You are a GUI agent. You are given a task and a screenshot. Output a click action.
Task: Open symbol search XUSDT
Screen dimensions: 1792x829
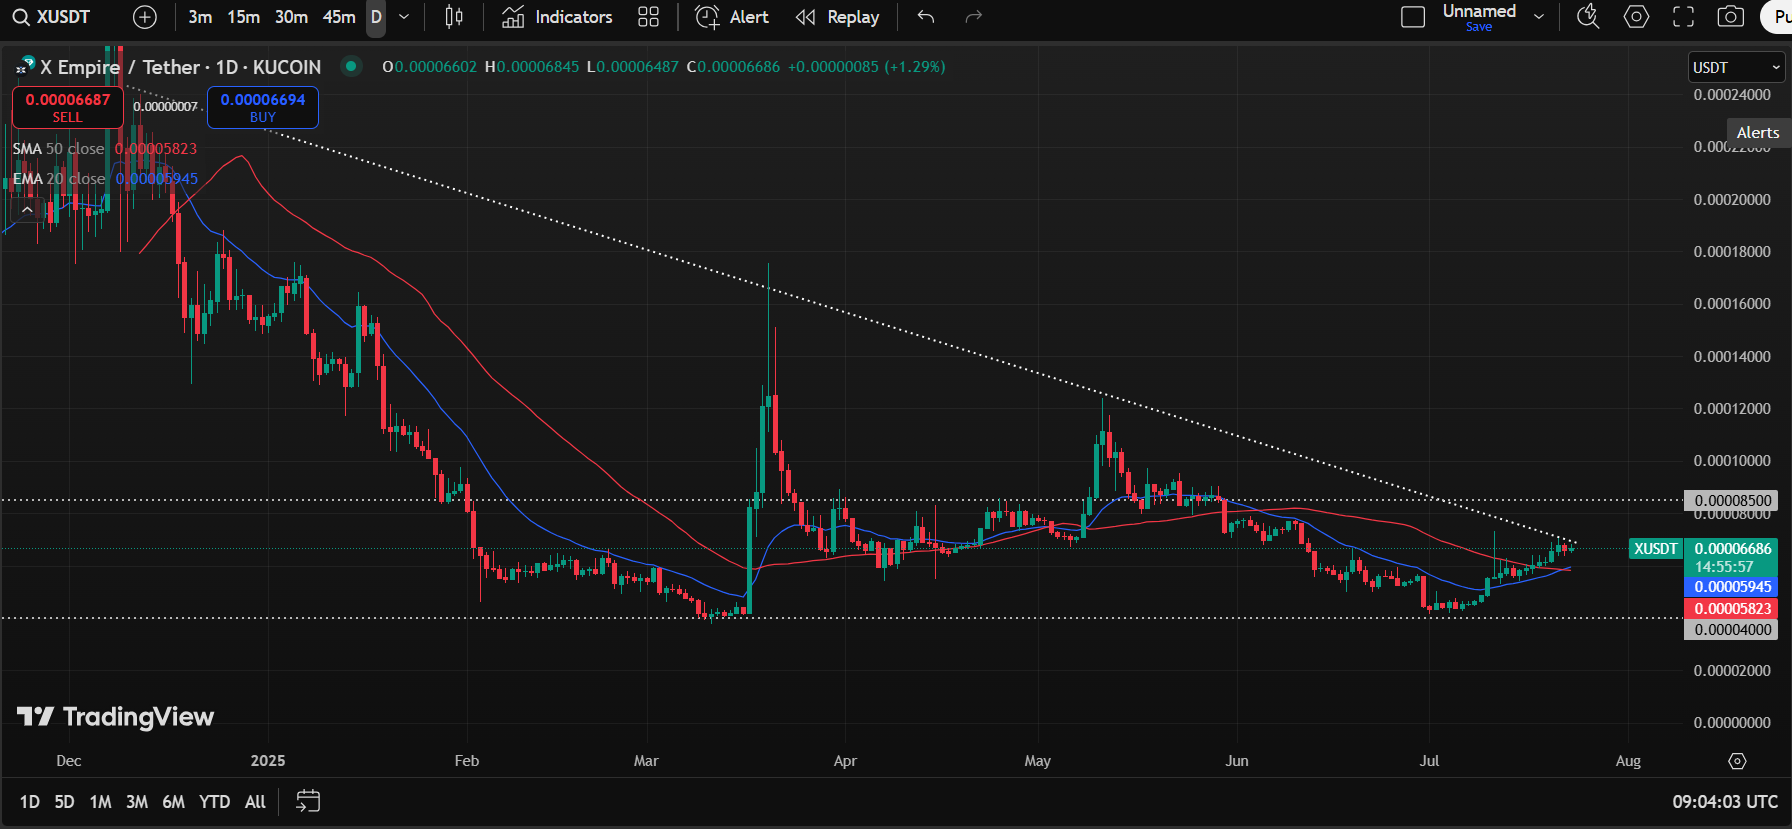pyautogui.click(x=52, y=17)
